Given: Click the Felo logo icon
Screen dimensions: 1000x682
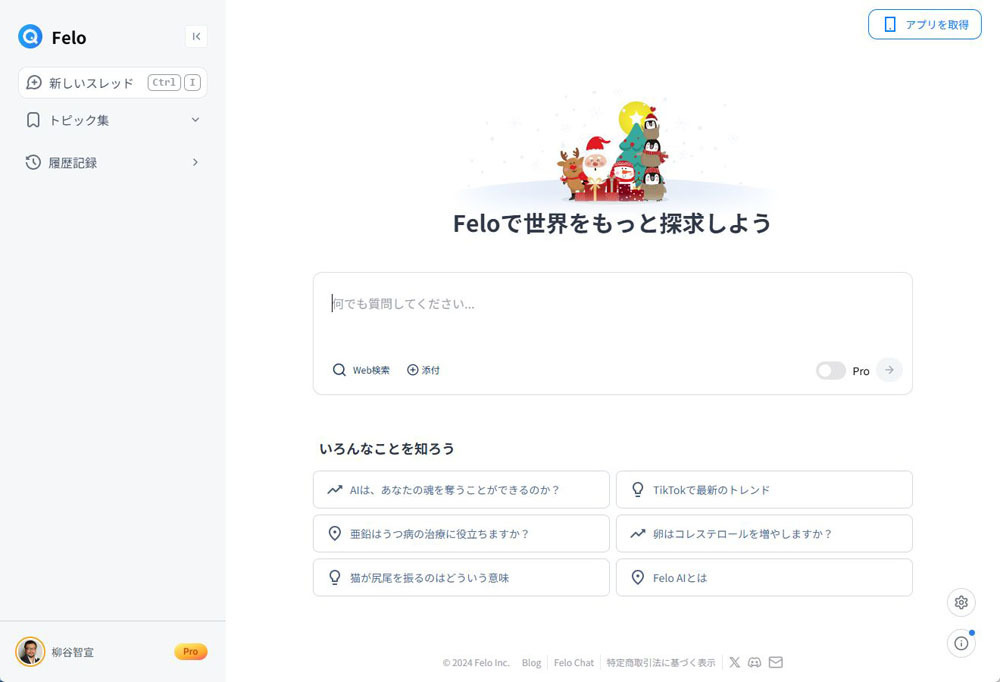Looking at the screenshot, I should (30, 37).
